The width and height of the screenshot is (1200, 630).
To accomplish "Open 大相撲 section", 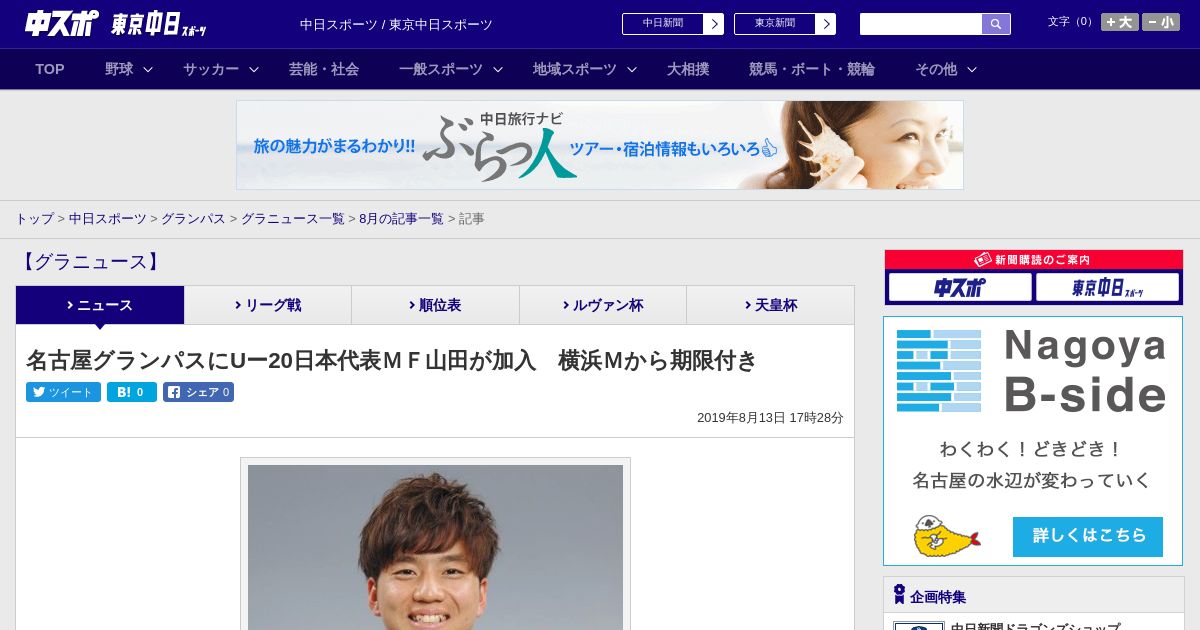I will (x=688, y=69).
